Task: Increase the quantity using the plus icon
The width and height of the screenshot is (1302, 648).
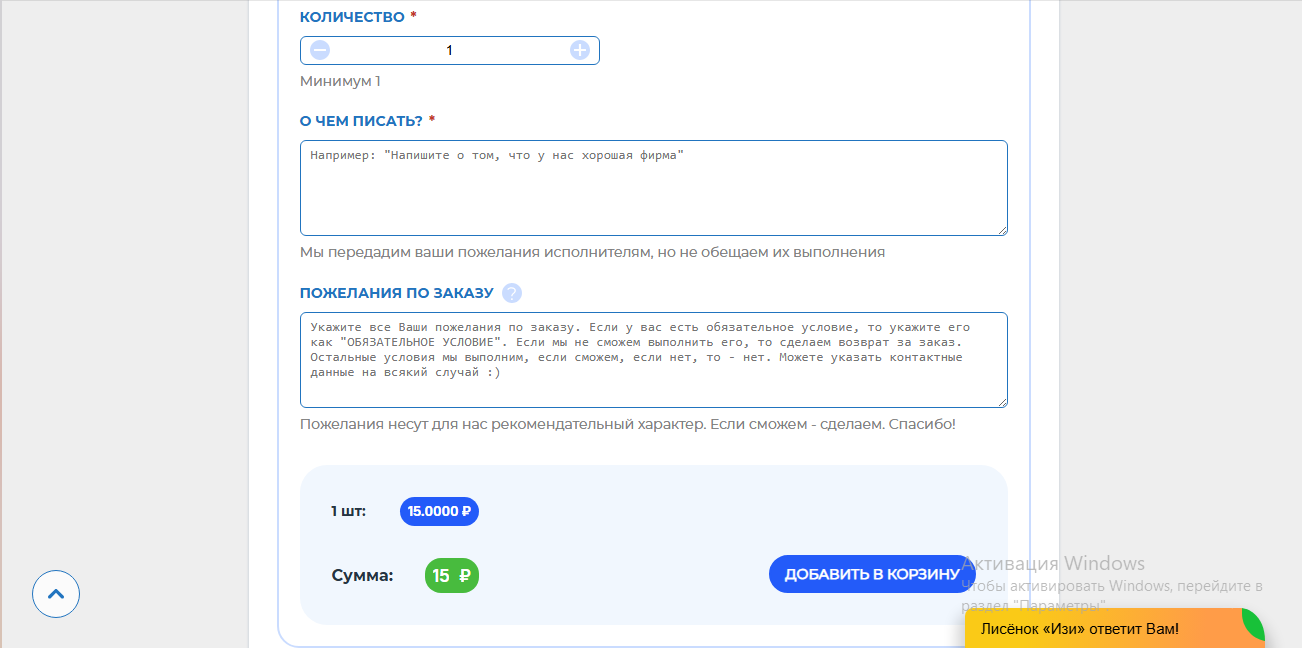Action: [579, 49]
